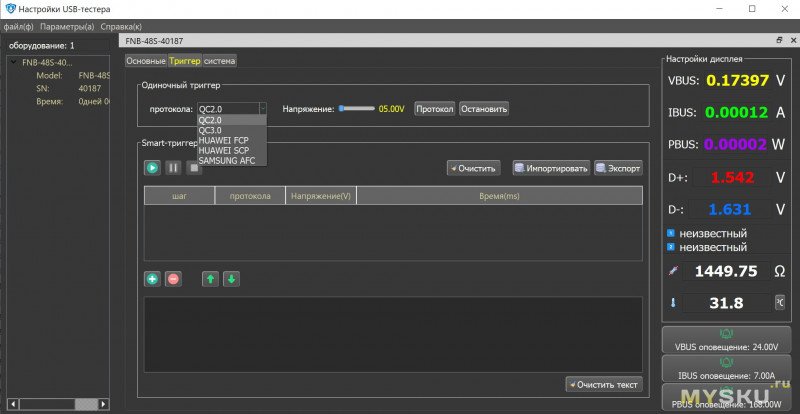Image resolution: width=800 pixels, height=414 pixels.
Task: Click the temperature unit °C button
Action: tap(779, 302)
